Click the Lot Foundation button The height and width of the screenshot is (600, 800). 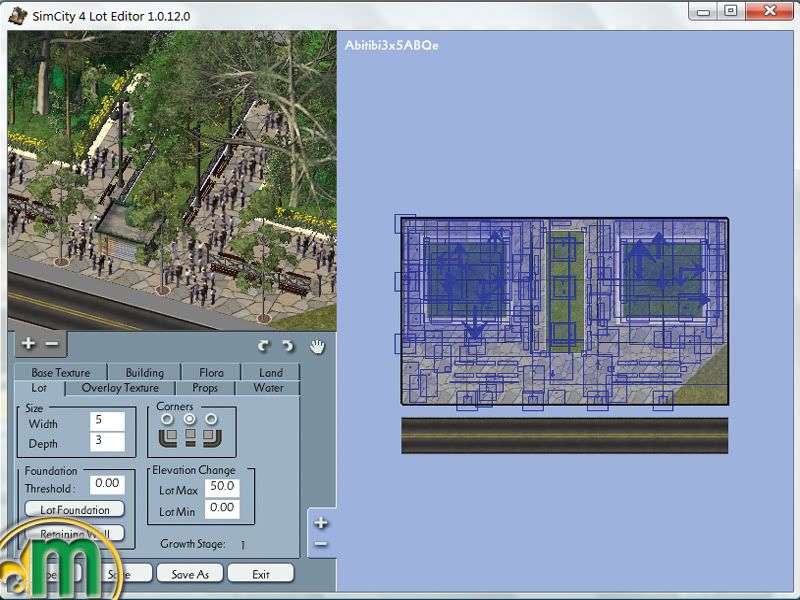pos(75,509)
